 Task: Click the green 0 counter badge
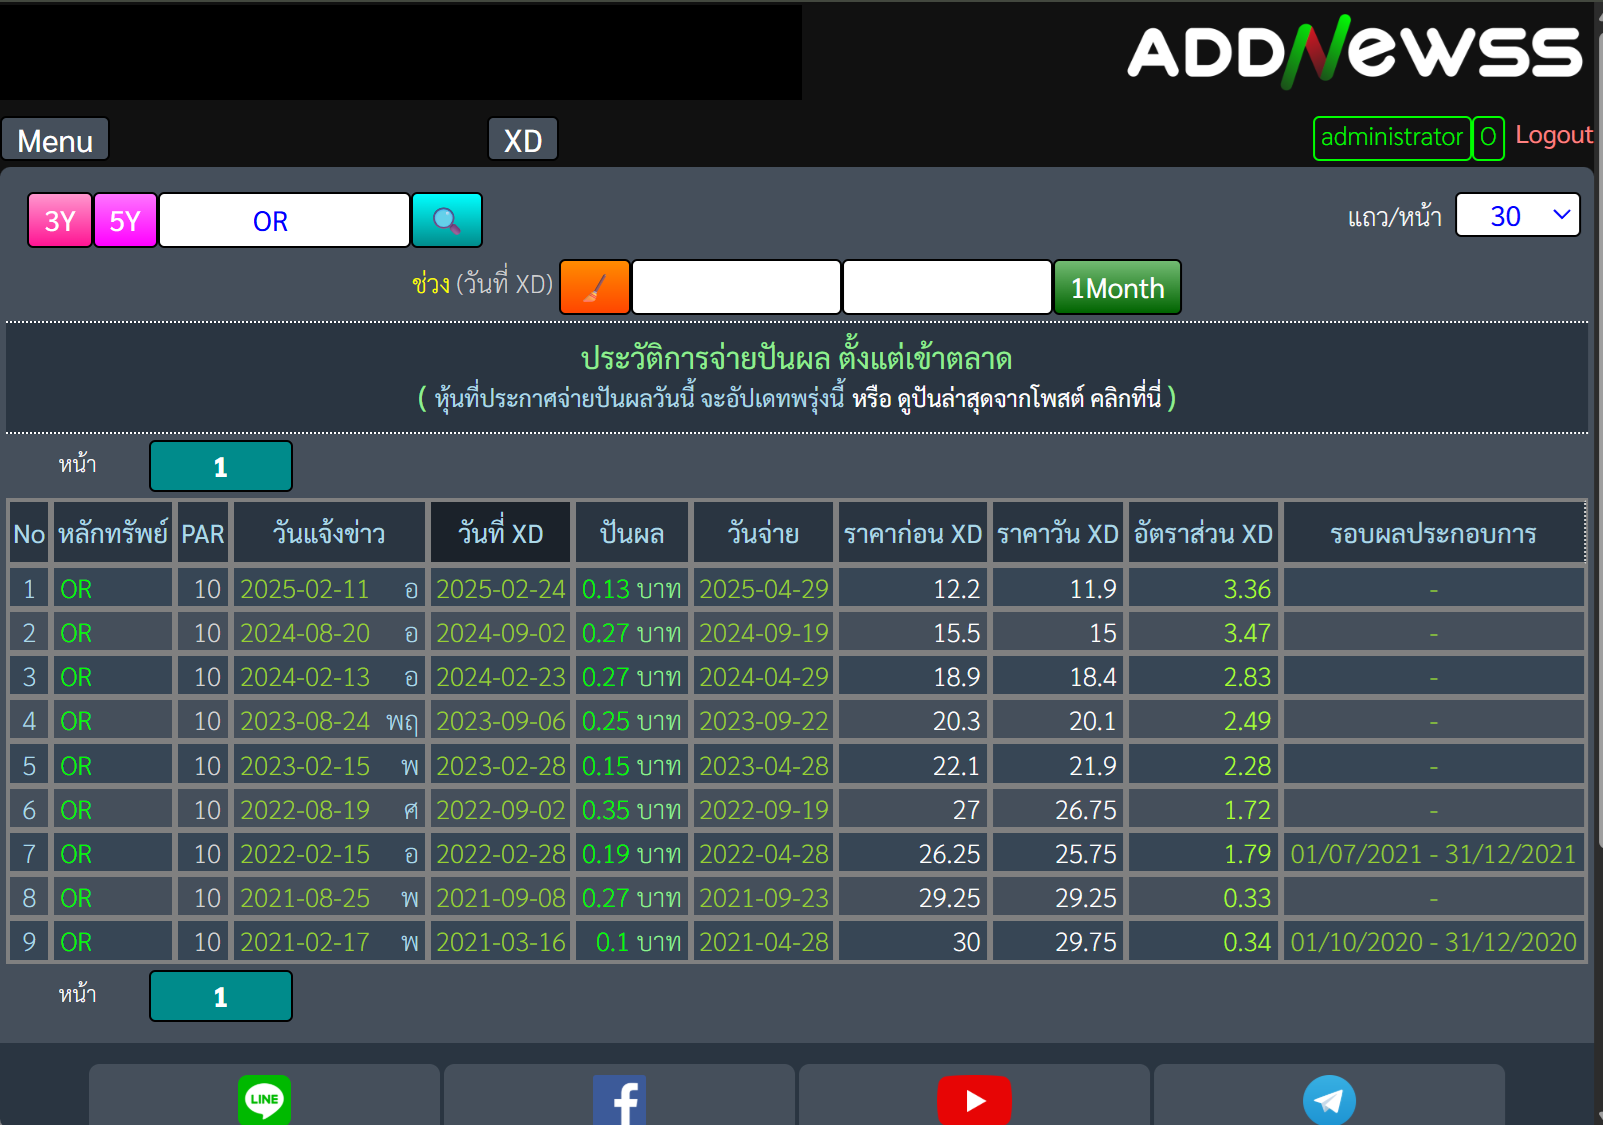[1488, 137]
